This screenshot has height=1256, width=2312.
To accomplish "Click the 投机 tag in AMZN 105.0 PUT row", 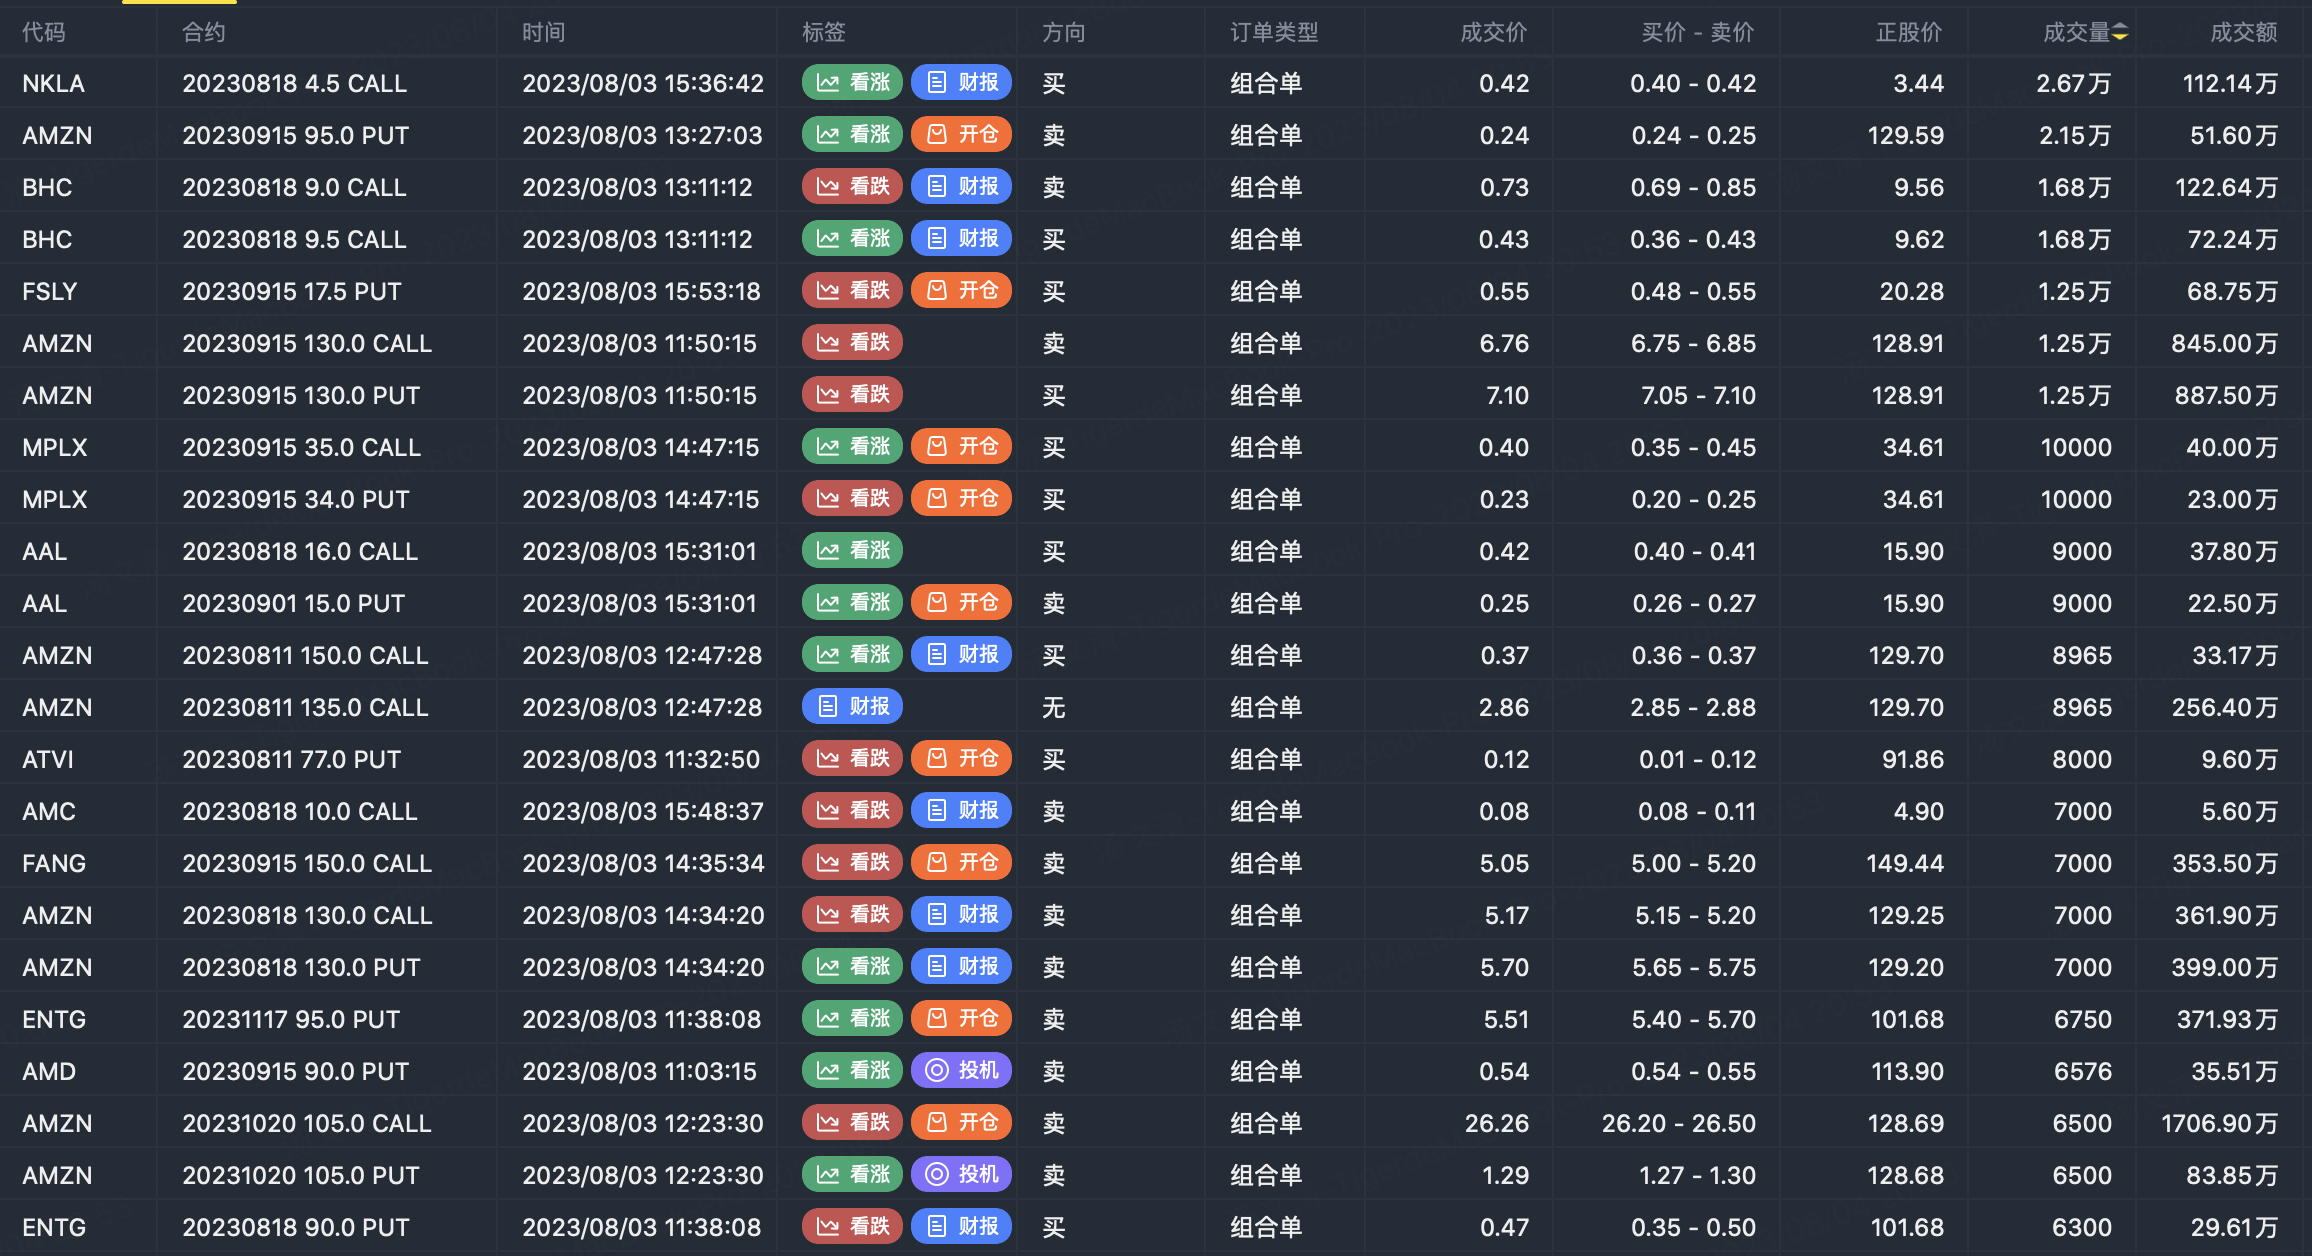I will point(962,1175).
